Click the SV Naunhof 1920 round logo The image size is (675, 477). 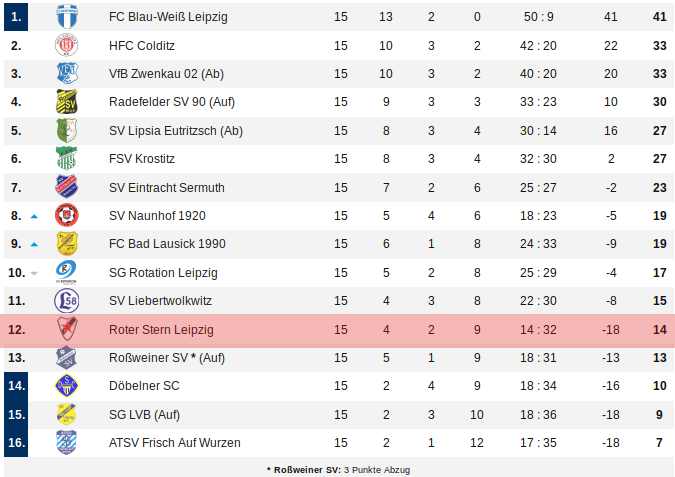pos(66,215)
